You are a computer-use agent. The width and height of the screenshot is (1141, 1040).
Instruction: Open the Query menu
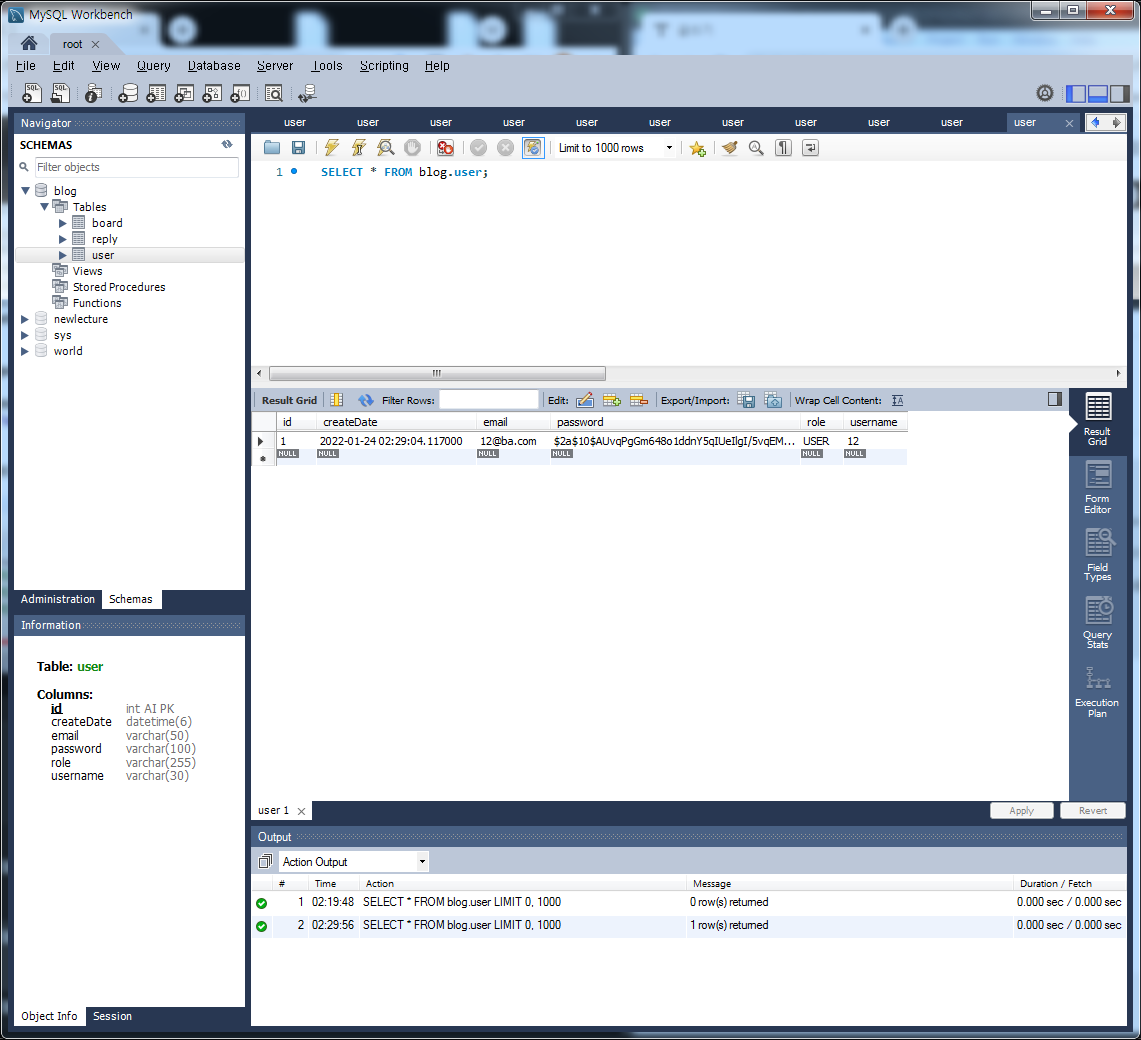click(x=154, y=66)
